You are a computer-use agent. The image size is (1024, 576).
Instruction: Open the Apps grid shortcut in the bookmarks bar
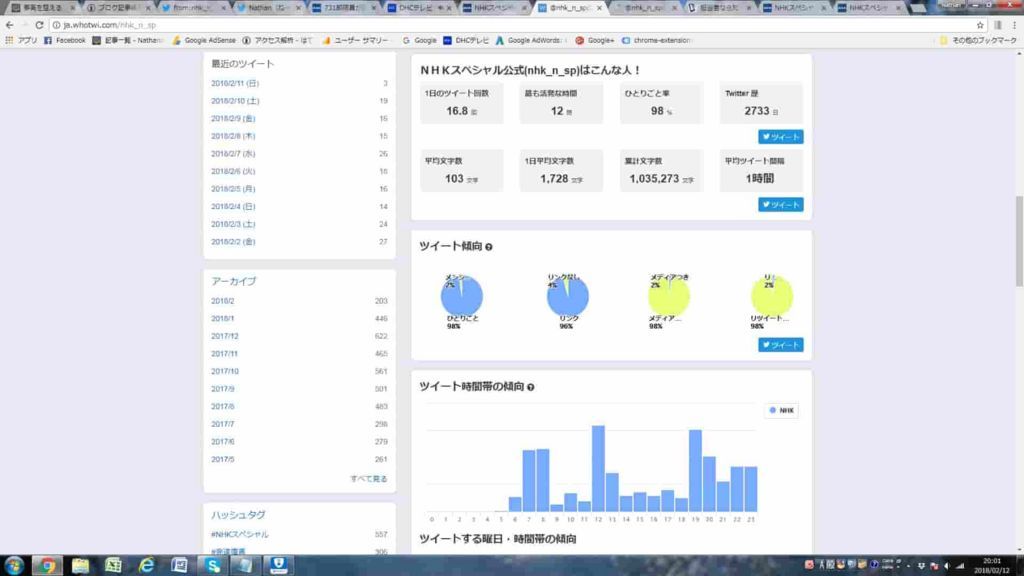[x=21, y=40]
